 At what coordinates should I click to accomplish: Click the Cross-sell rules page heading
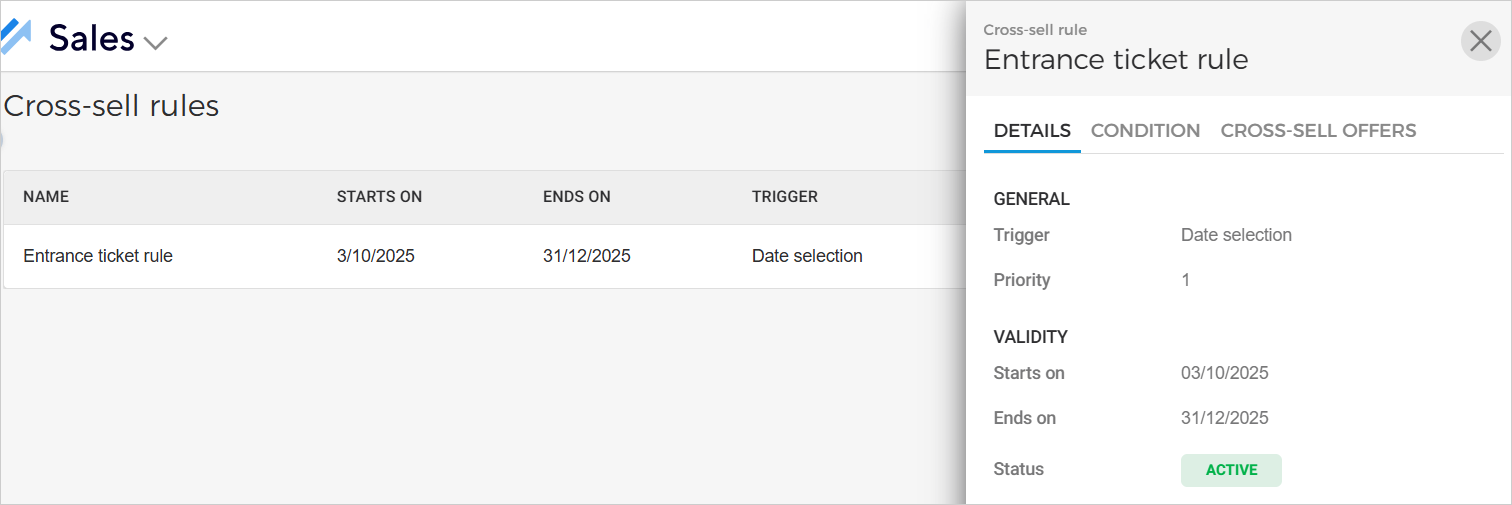tap(112, 106)
